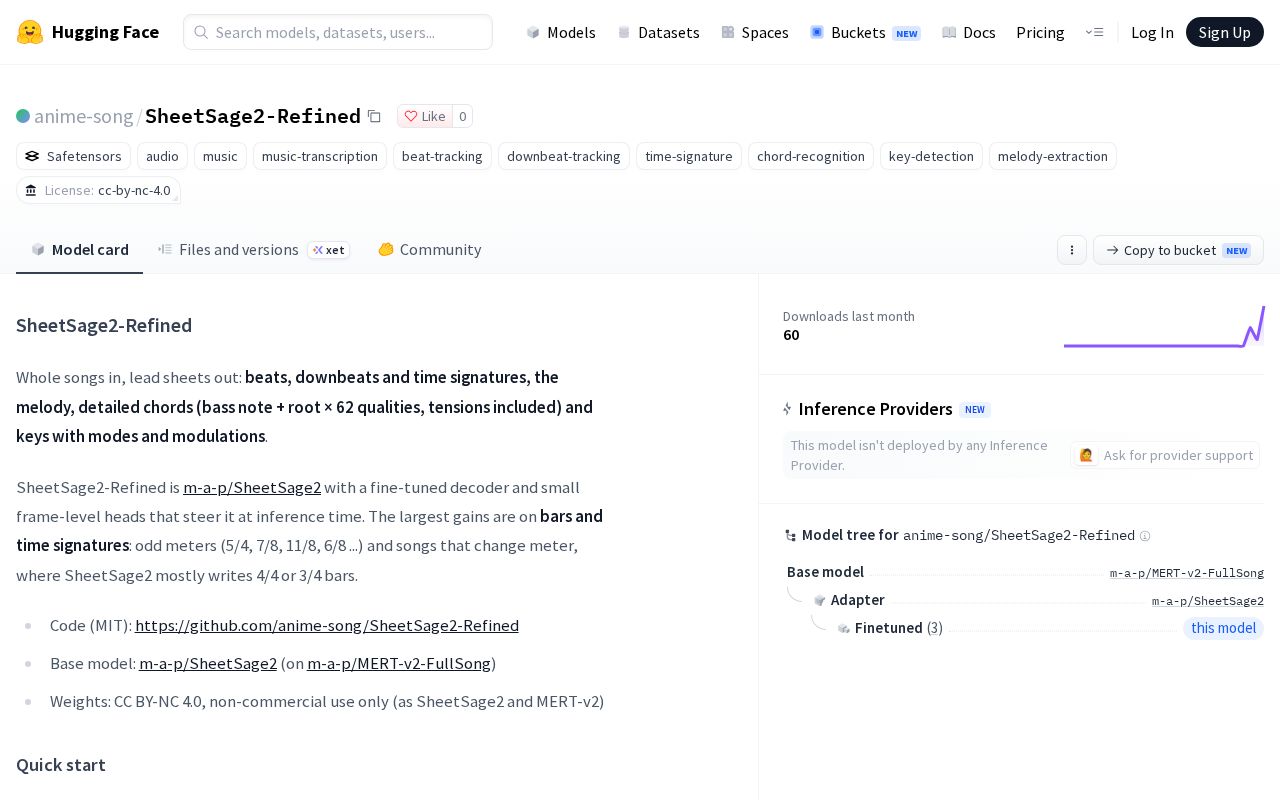This screenshot has width=1280, height=800.
Task: Open the Community tab
Action: pyautogui.click(x=430, y=250)
